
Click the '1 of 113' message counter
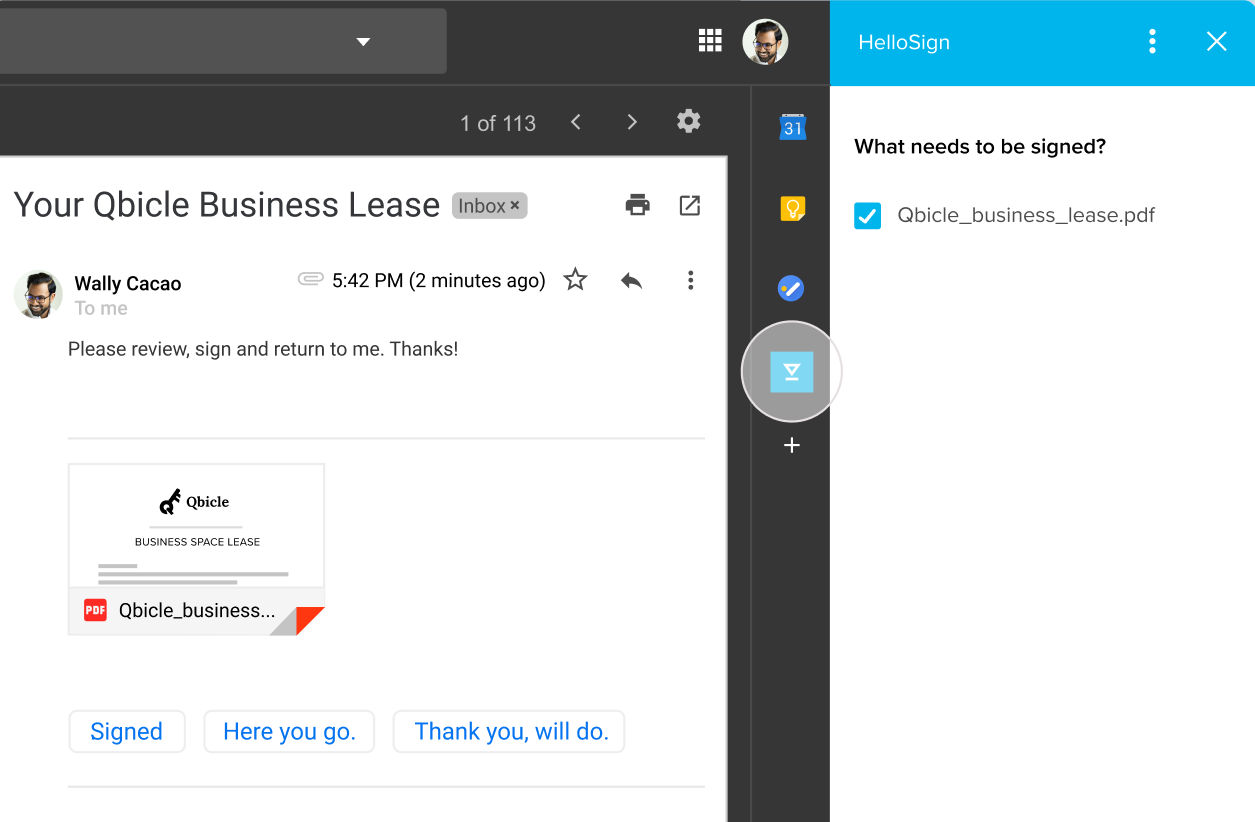coord(498,123)
